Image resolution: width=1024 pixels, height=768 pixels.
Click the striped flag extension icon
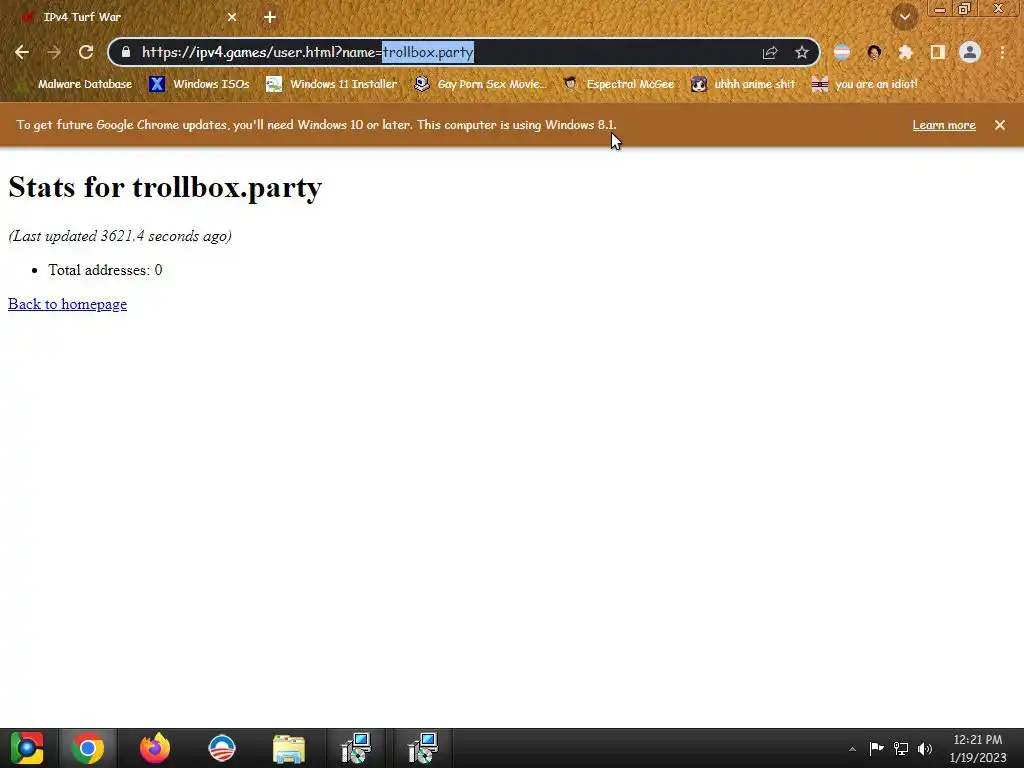tap(842, 52)
